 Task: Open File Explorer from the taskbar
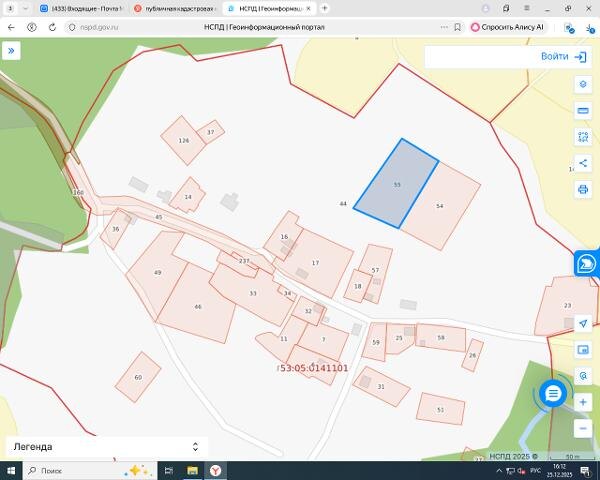click(192, 470)
